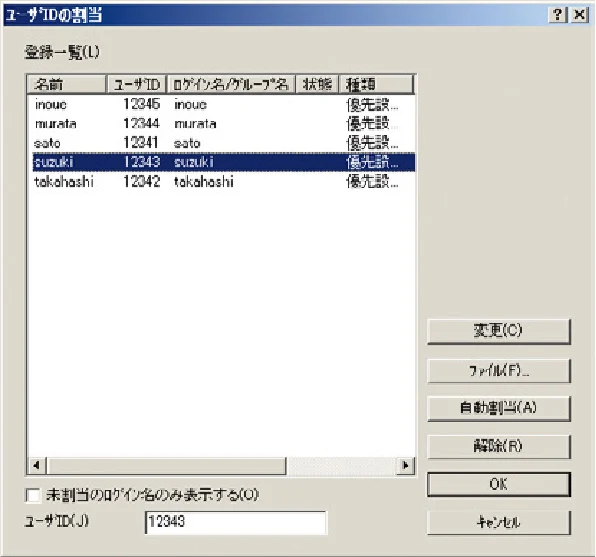This screenshot has width=596, height=557.
Task: Sort by the ユーザID column header
Action: pos(136,84)
